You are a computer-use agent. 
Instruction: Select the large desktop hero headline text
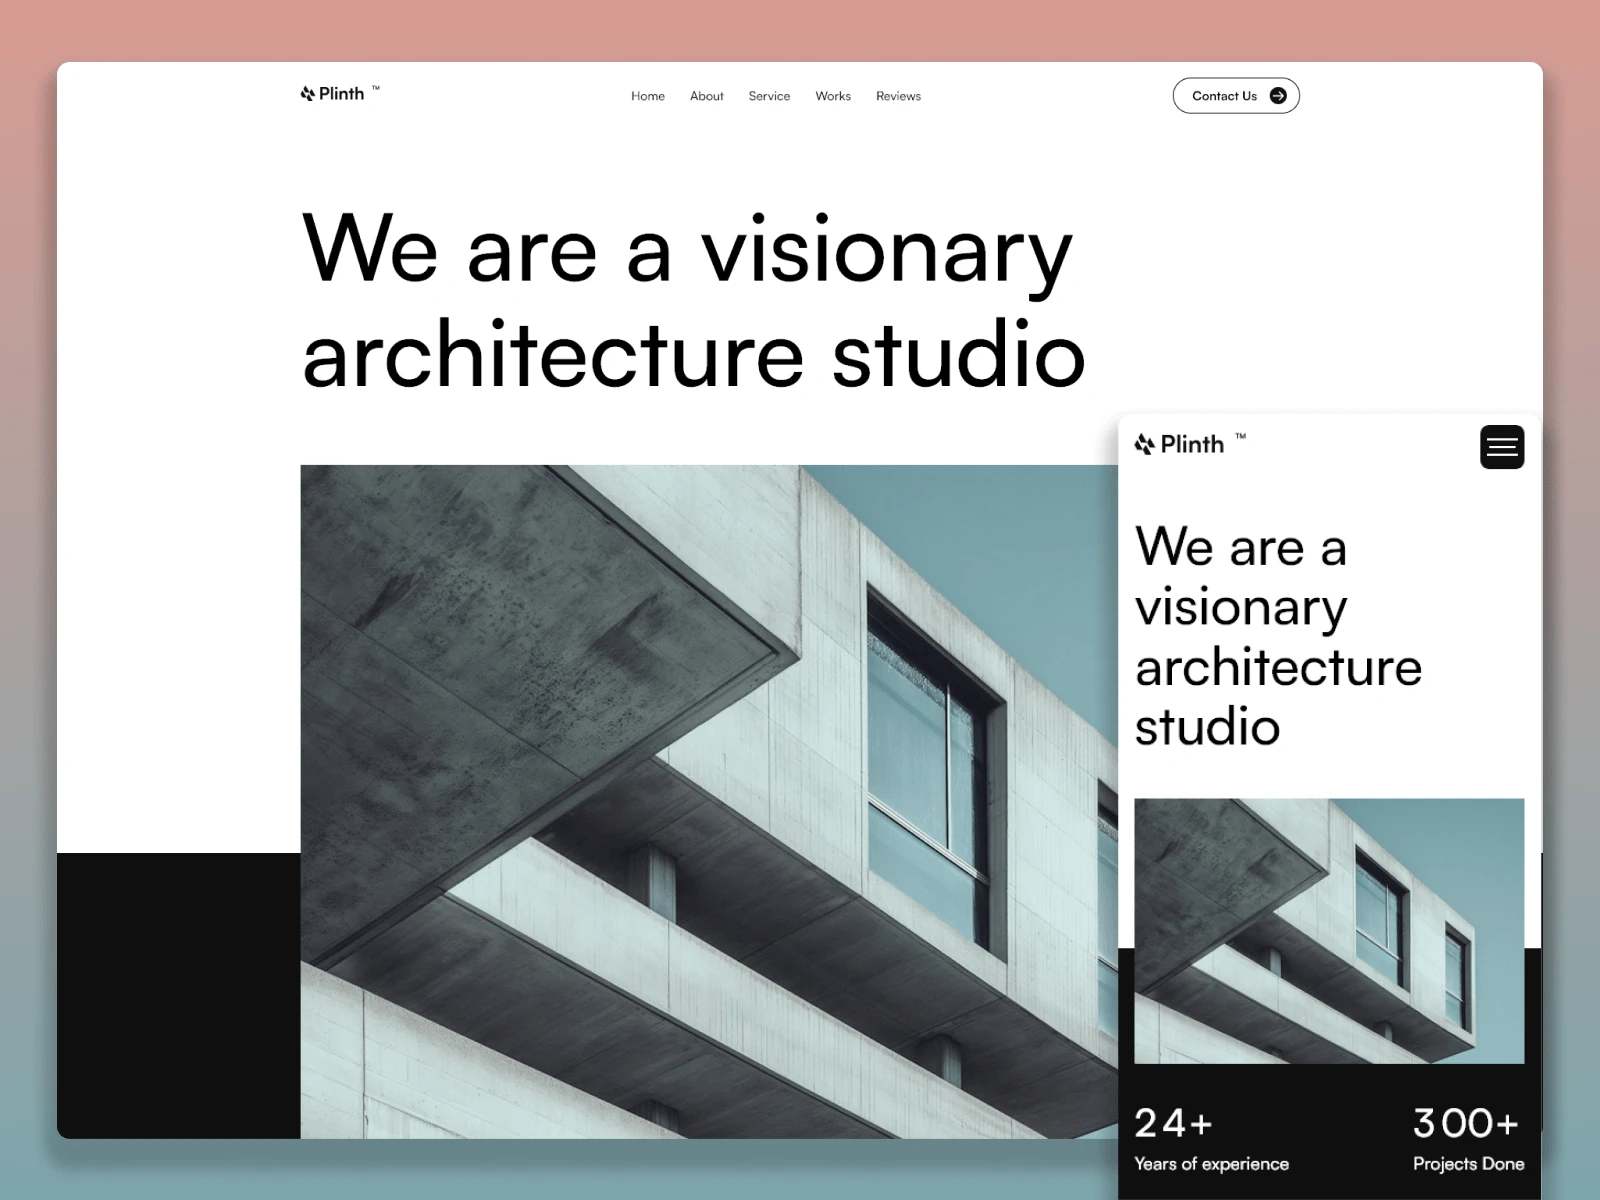692,301
